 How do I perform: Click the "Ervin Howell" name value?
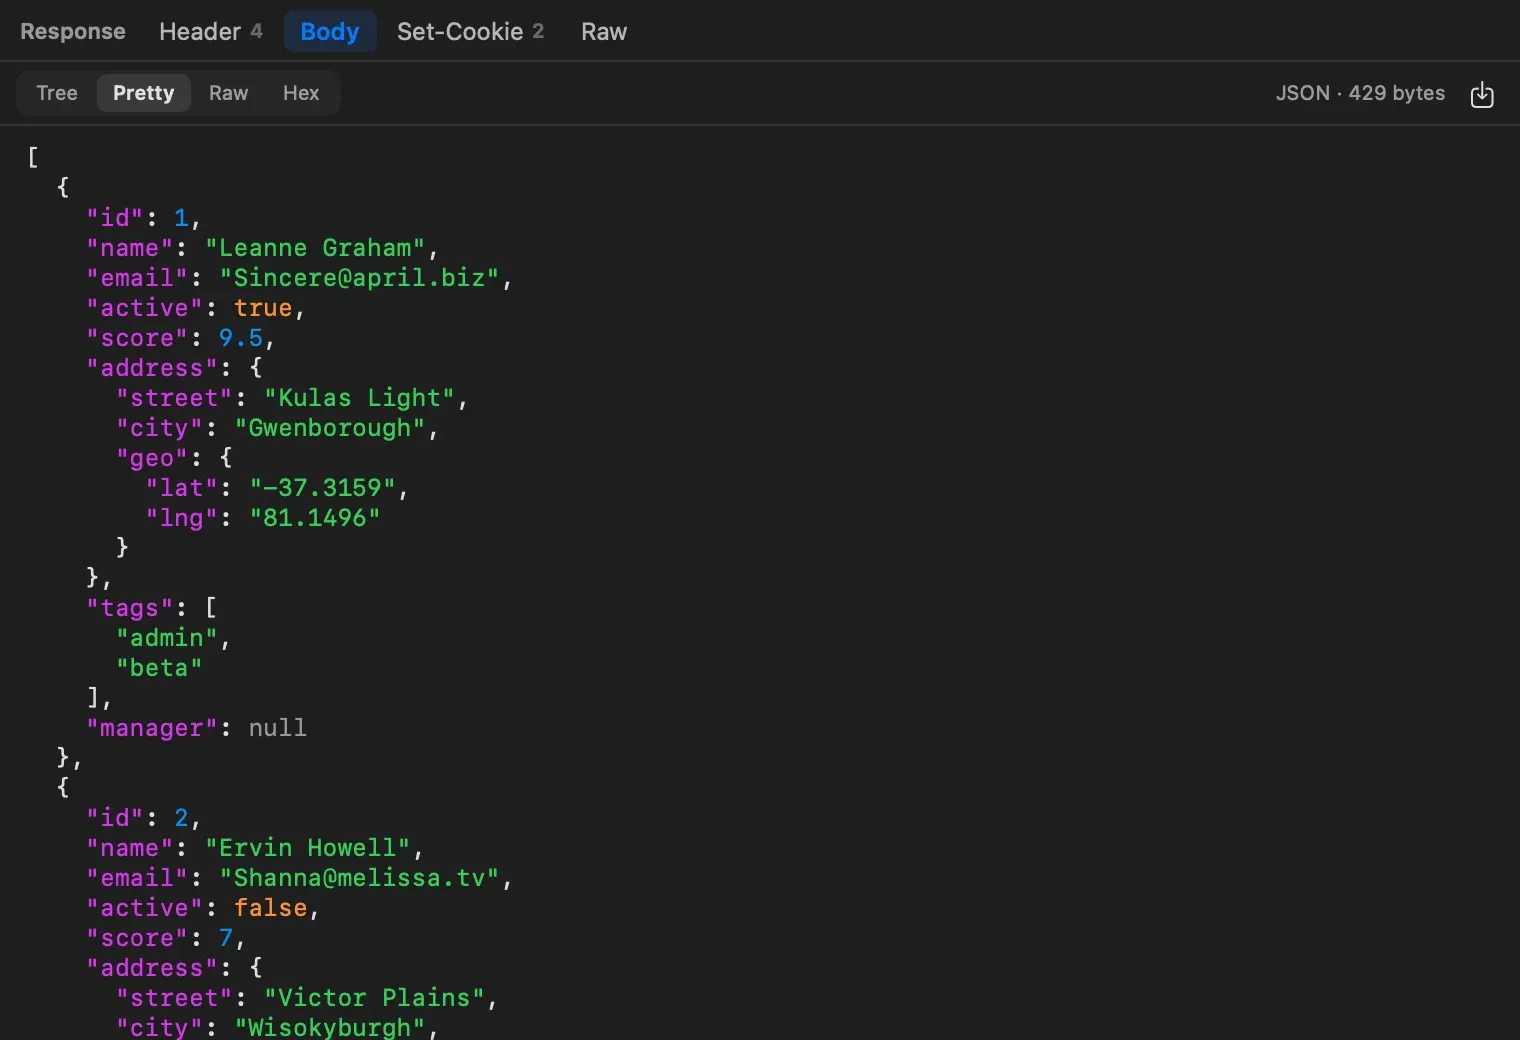point(308,848)
